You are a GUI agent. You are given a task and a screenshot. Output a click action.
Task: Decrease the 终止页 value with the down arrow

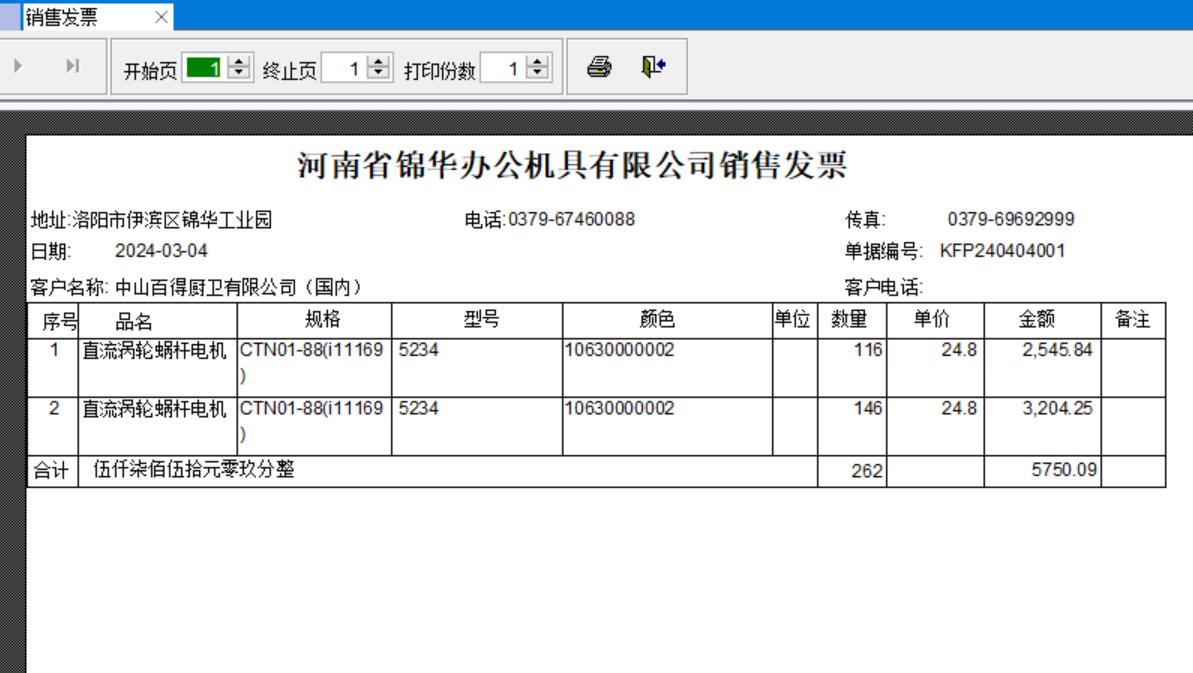tap(376, 74)
